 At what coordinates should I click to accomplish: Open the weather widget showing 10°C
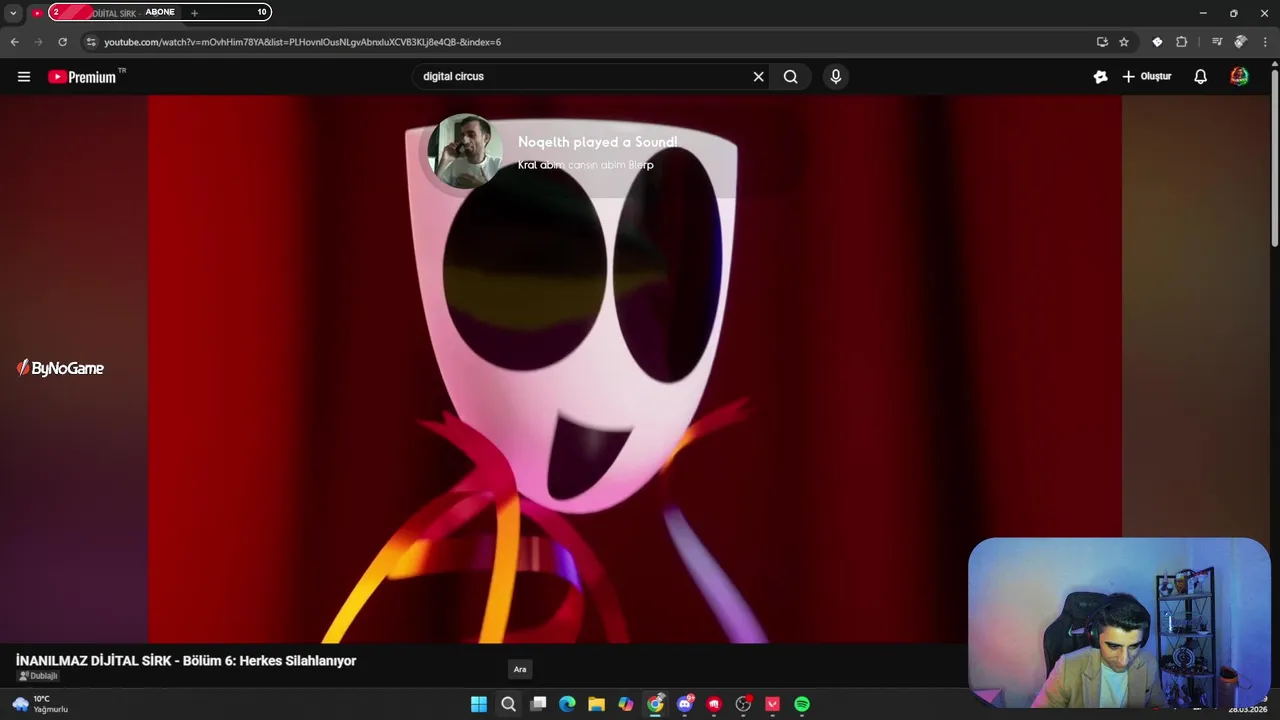pos(40,704)
